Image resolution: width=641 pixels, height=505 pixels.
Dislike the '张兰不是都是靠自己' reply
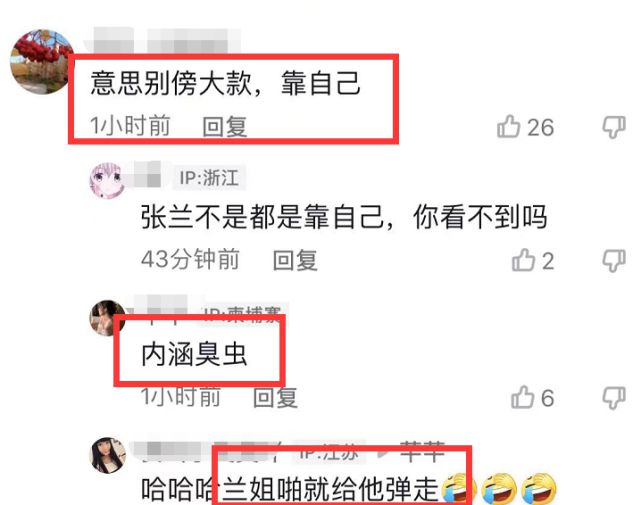614,260
